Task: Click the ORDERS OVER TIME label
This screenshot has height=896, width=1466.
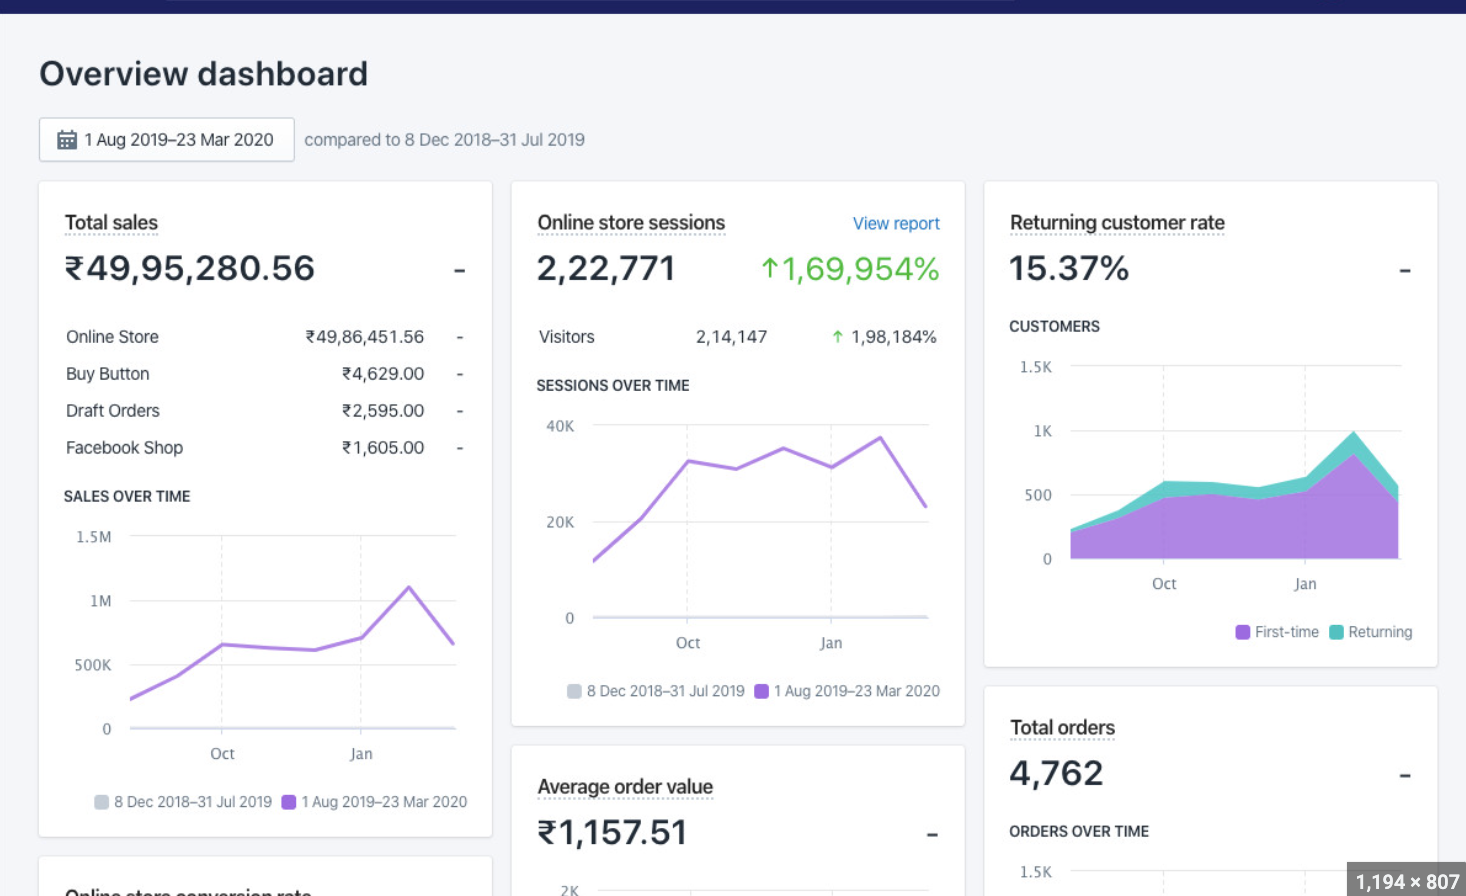Action: [1079, 831]
